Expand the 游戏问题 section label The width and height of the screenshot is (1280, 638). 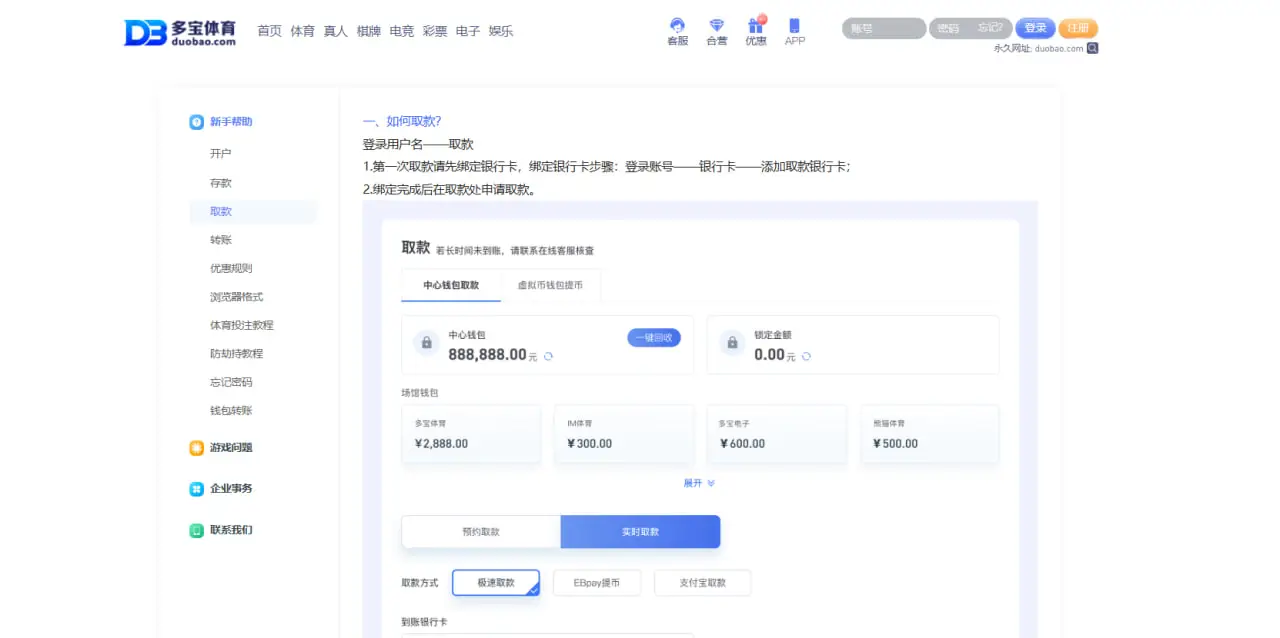231,448
